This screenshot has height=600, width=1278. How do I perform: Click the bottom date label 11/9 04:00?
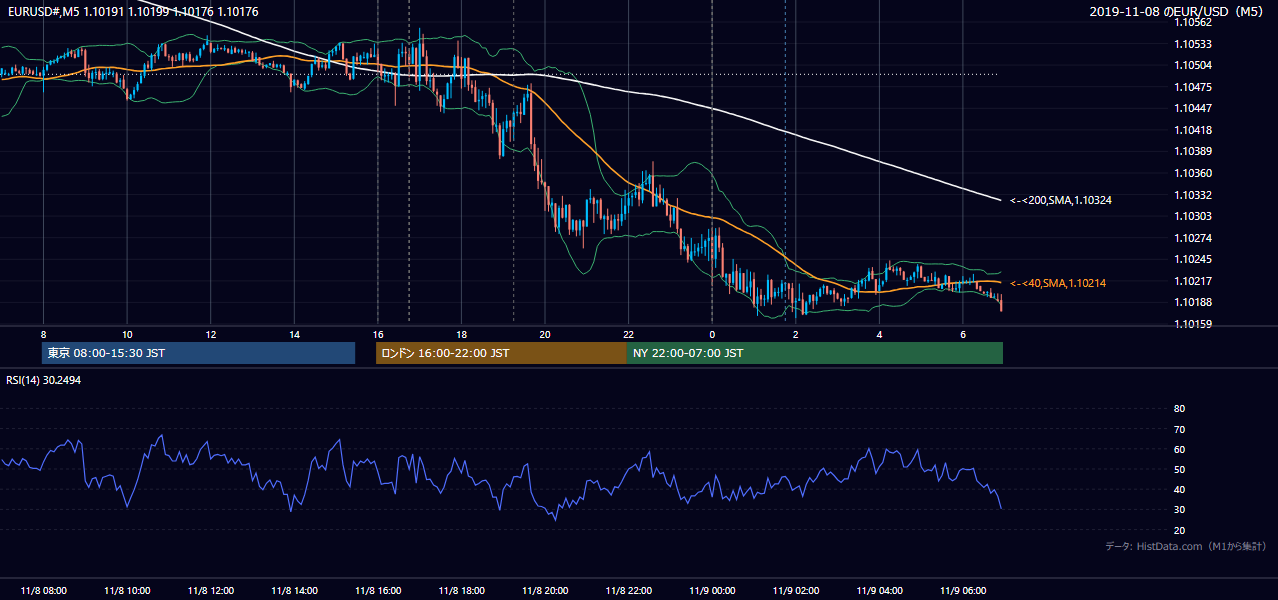tap(879, 591)
